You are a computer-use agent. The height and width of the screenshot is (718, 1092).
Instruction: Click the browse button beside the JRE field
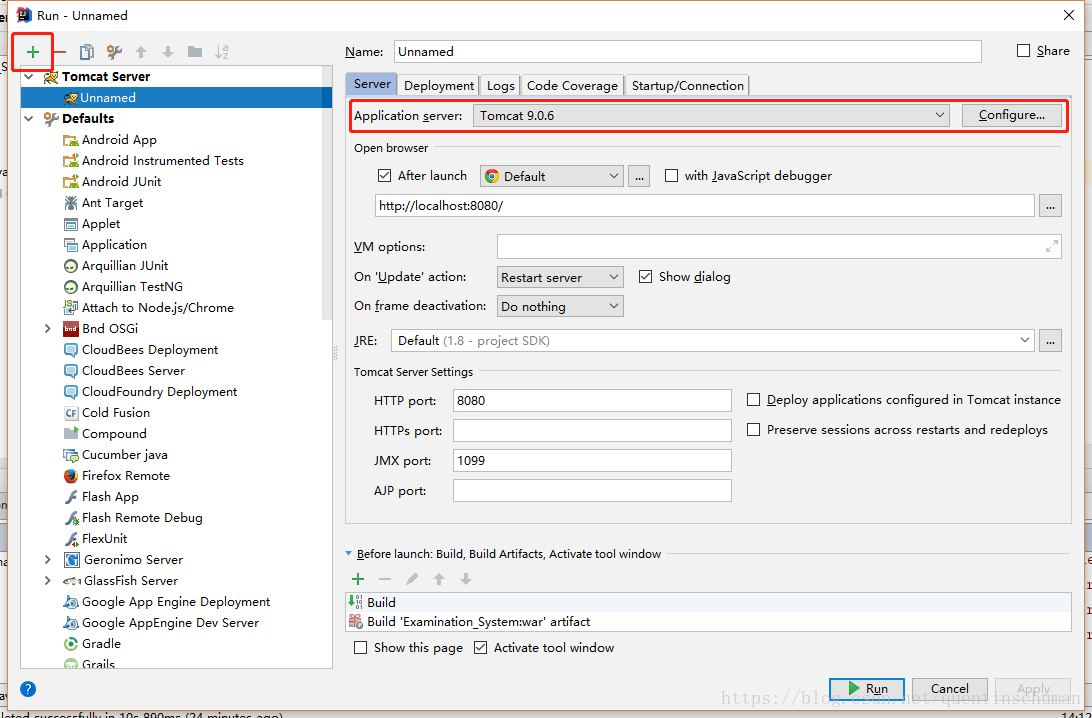click(1050, 341)
